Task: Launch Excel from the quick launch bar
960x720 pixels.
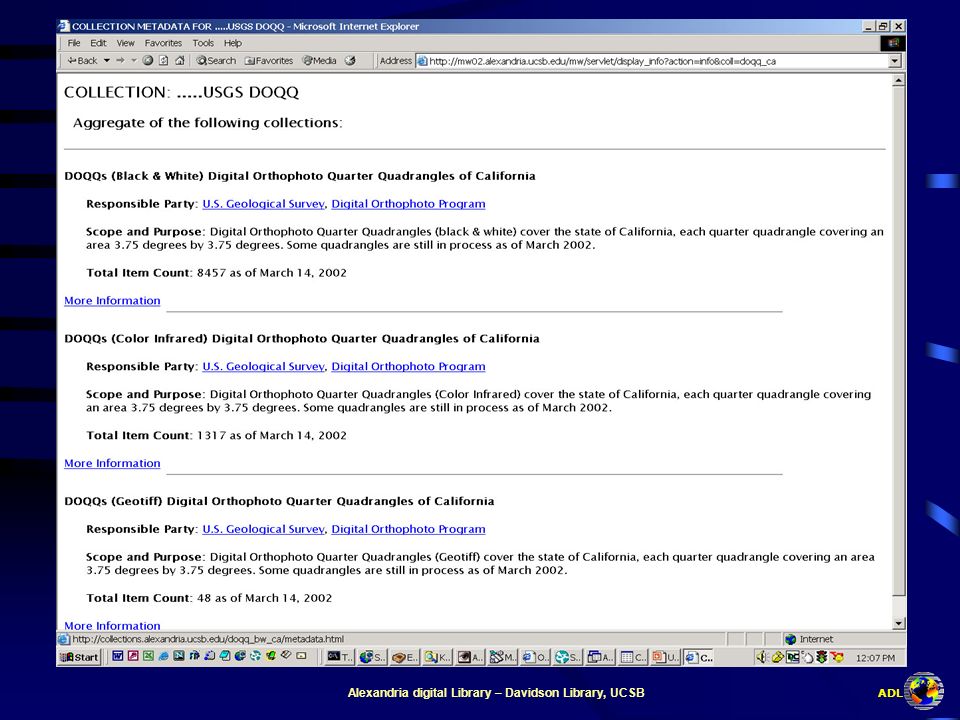Action: pyautogui.click(x=148, y=656)
